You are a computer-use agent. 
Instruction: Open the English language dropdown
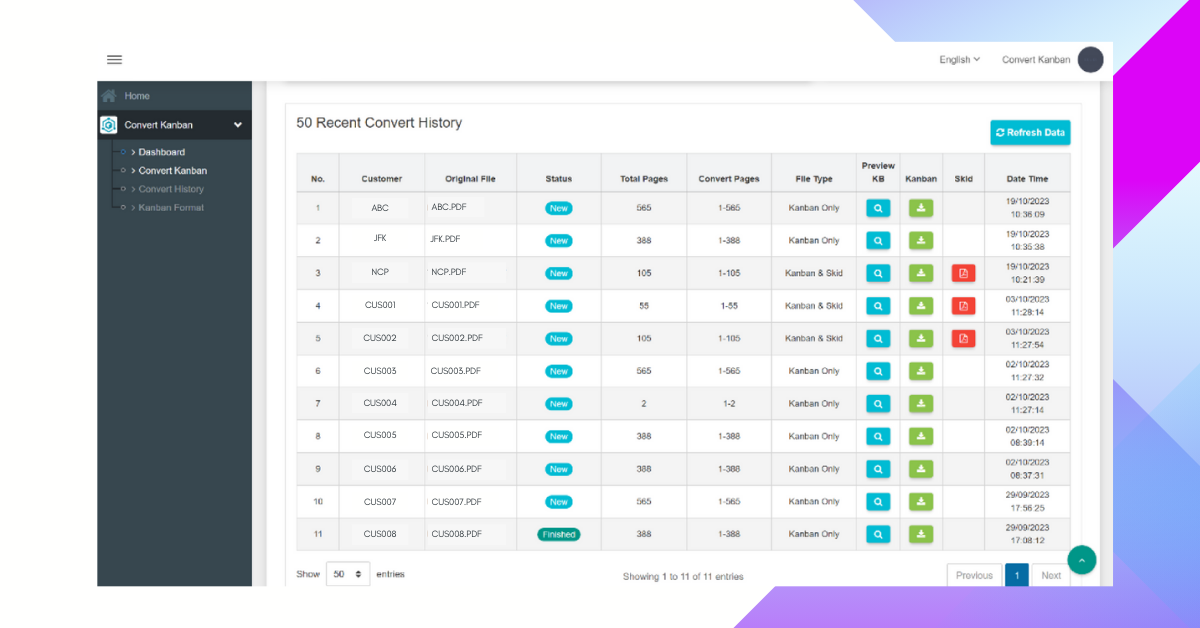959,60
